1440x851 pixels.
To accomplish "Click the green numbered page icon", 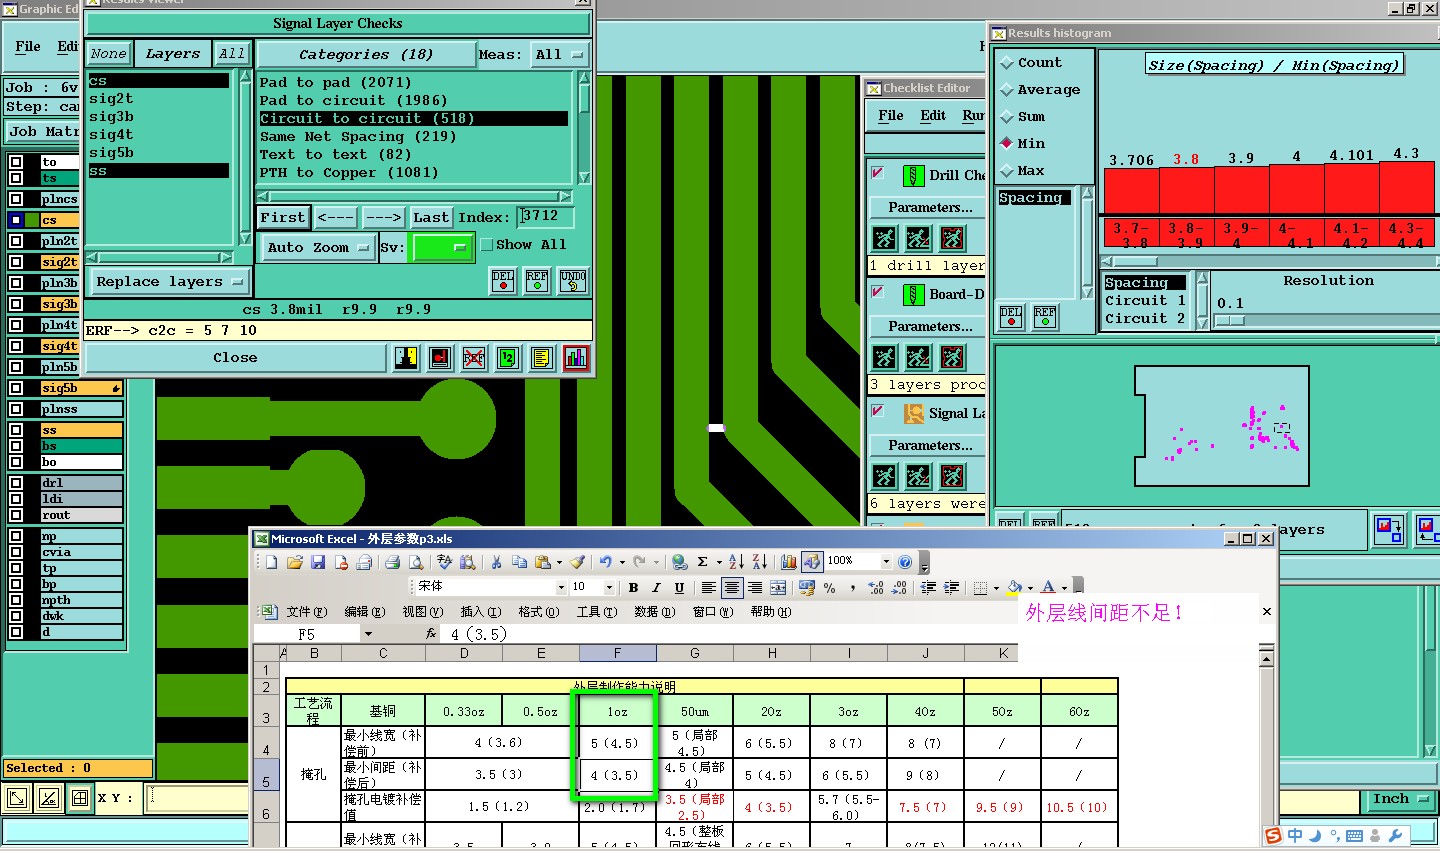I will [508, 358].
